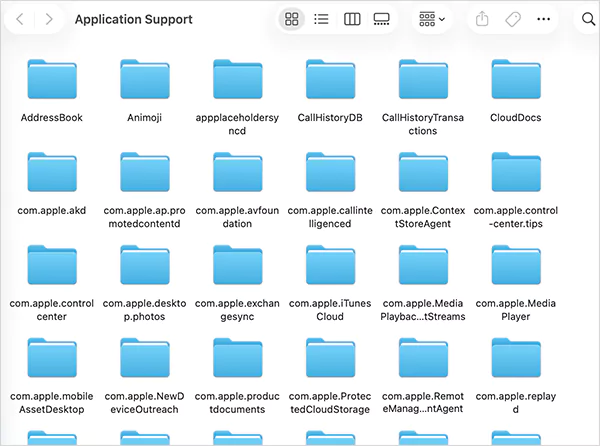Open the group-by dropdown

tap(432, 19)
